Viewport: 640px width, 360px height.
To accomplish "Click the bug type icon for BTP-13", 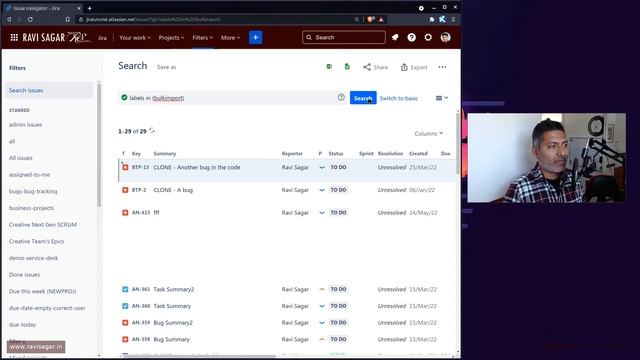I will [x=125, y=167].
